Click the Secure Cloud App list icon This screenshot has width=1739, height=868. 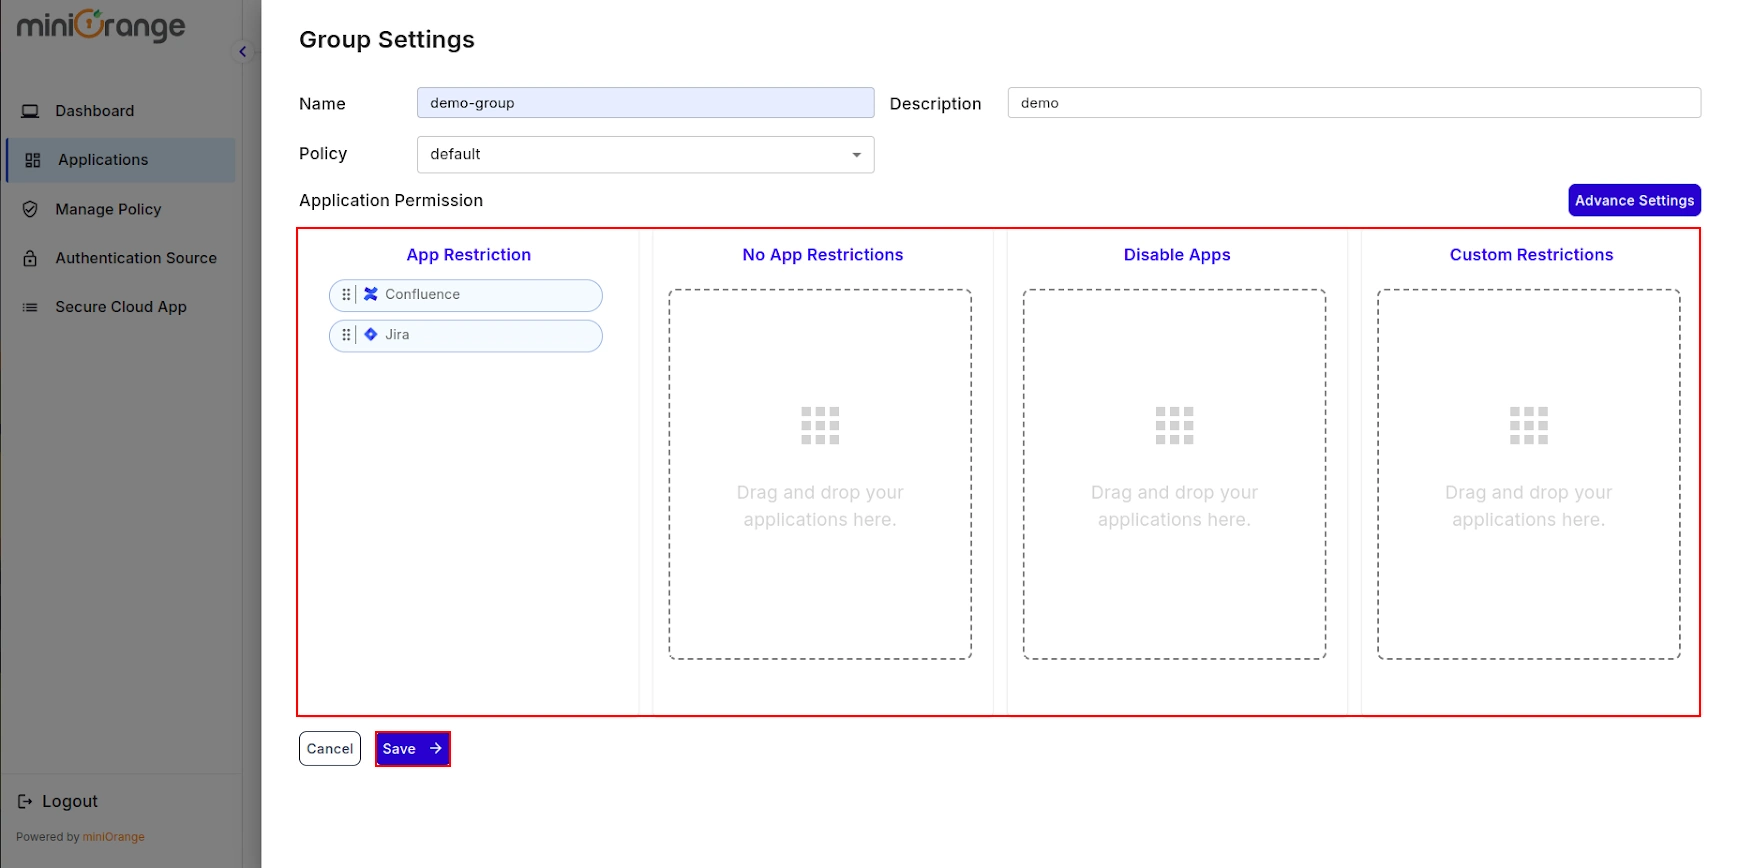click(x=31, y=307)
